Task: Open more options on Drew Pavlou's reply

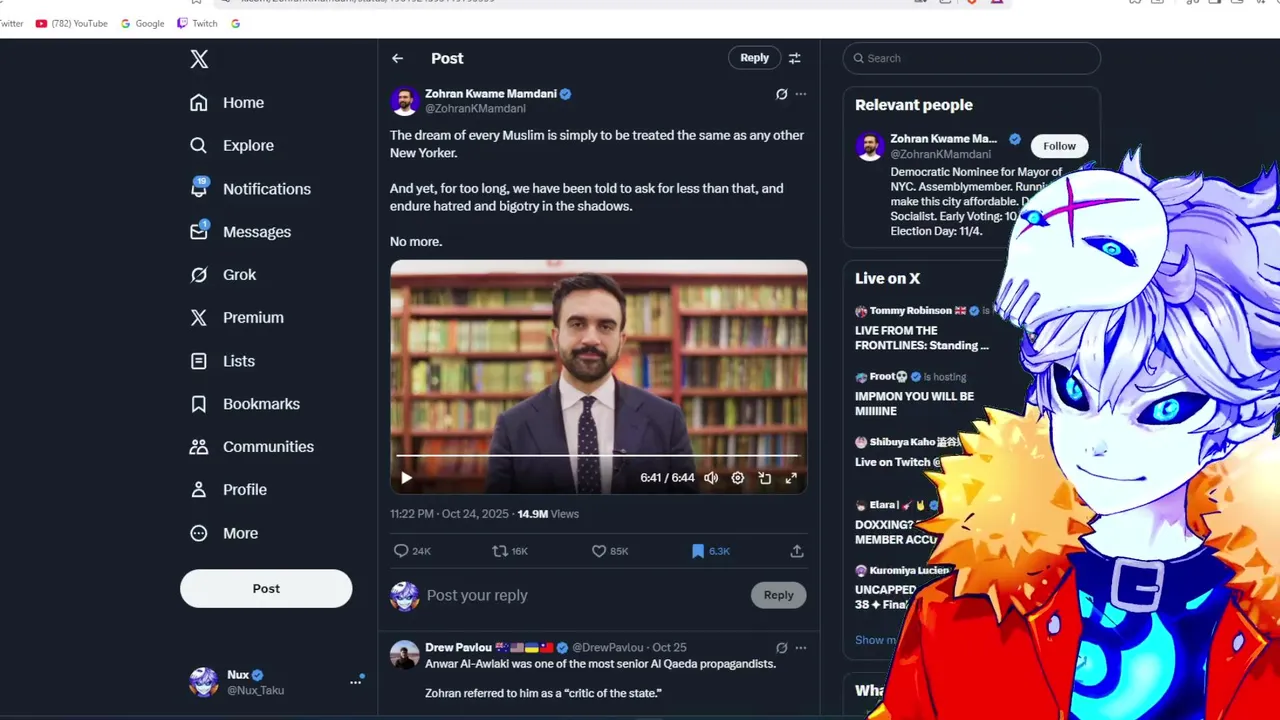Action: tap(801, 648)
